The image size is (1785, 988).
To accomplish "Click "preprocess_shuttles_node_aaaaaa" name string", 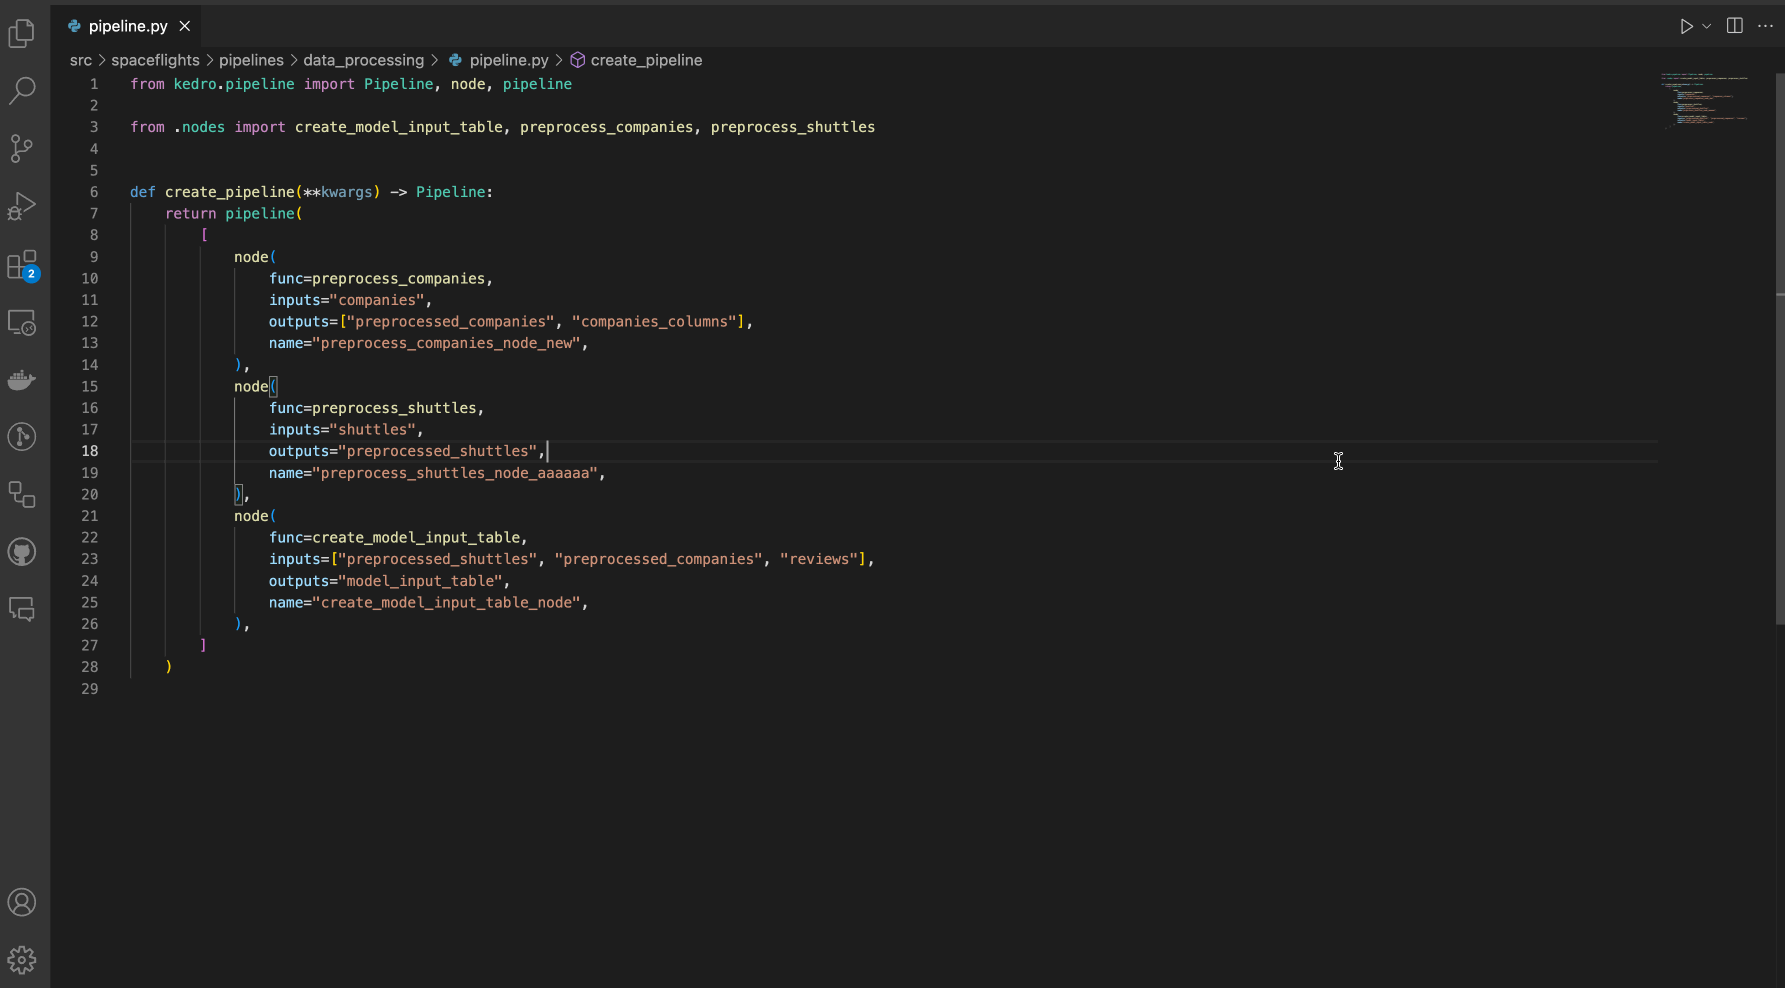I will click(x=455, y=473).
